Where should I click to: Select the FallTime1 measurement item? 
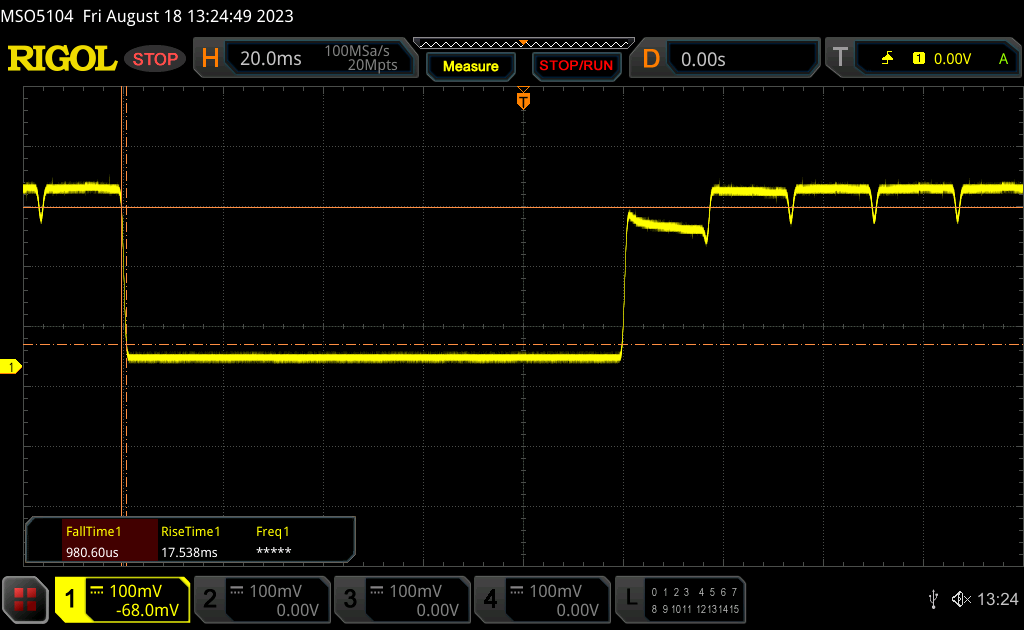(93, 541)
